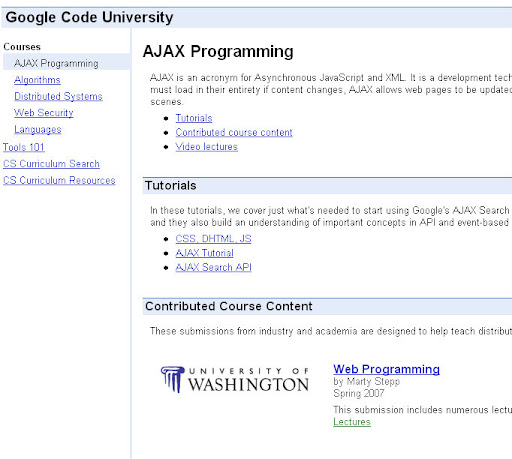Viewport: 512px width, 459px height.
Task: Jump to Contributed course content link
Action: coord(234,132)
